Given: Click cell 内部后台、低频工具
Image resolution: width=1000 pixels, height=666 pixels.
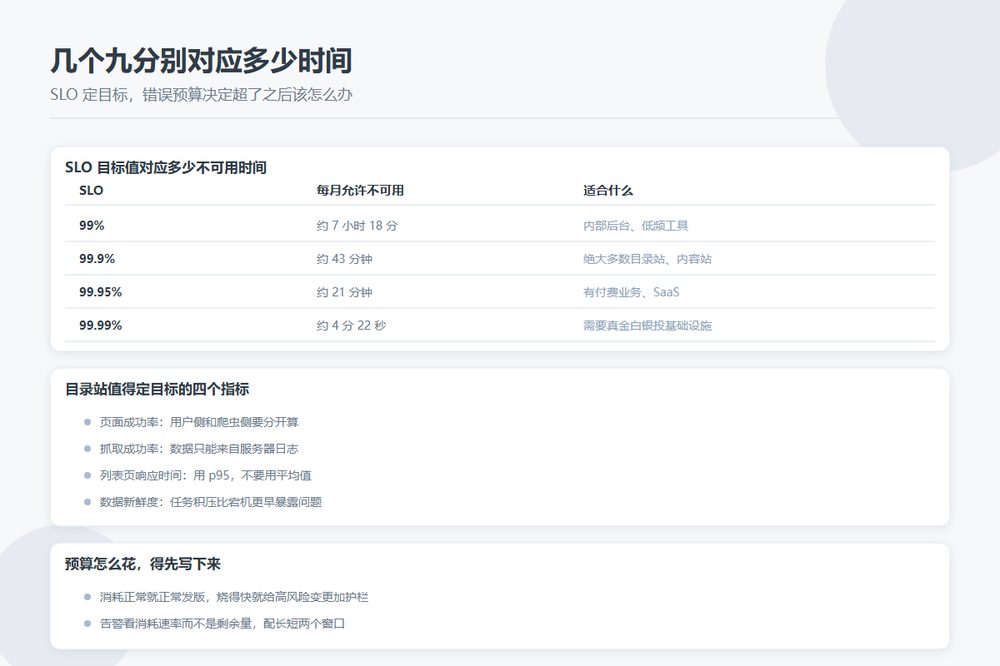Looking at the screenshot, I should click(635, 225).
